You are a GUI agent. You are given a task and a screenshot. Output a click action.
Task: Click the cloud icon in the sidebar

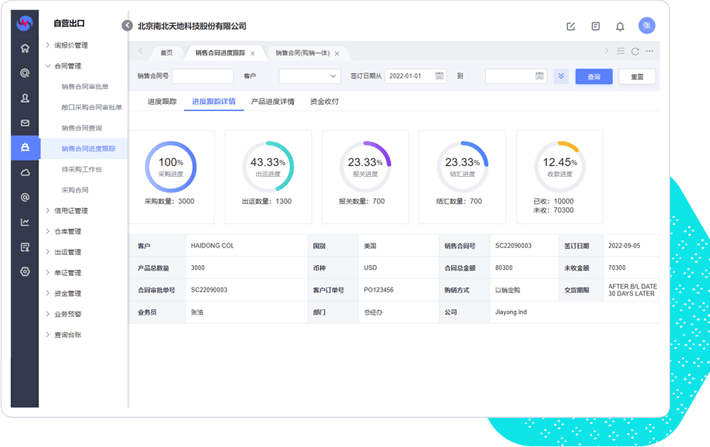(x=25, y=172)
